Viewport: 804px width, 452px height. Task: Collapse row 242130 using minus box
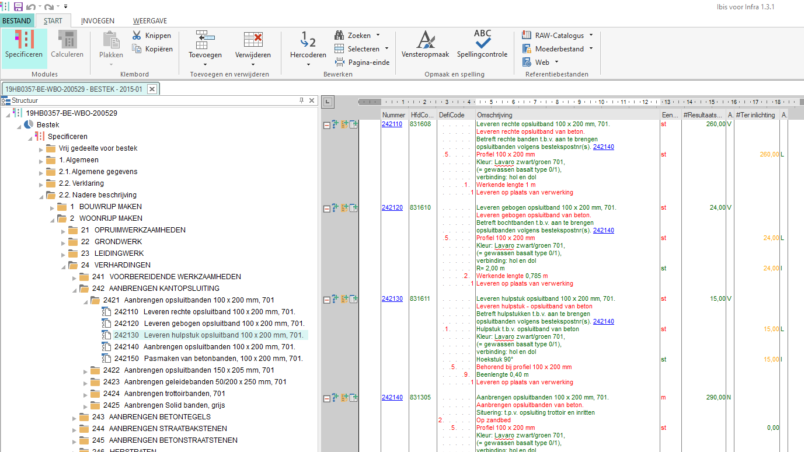tap(325, 298)
